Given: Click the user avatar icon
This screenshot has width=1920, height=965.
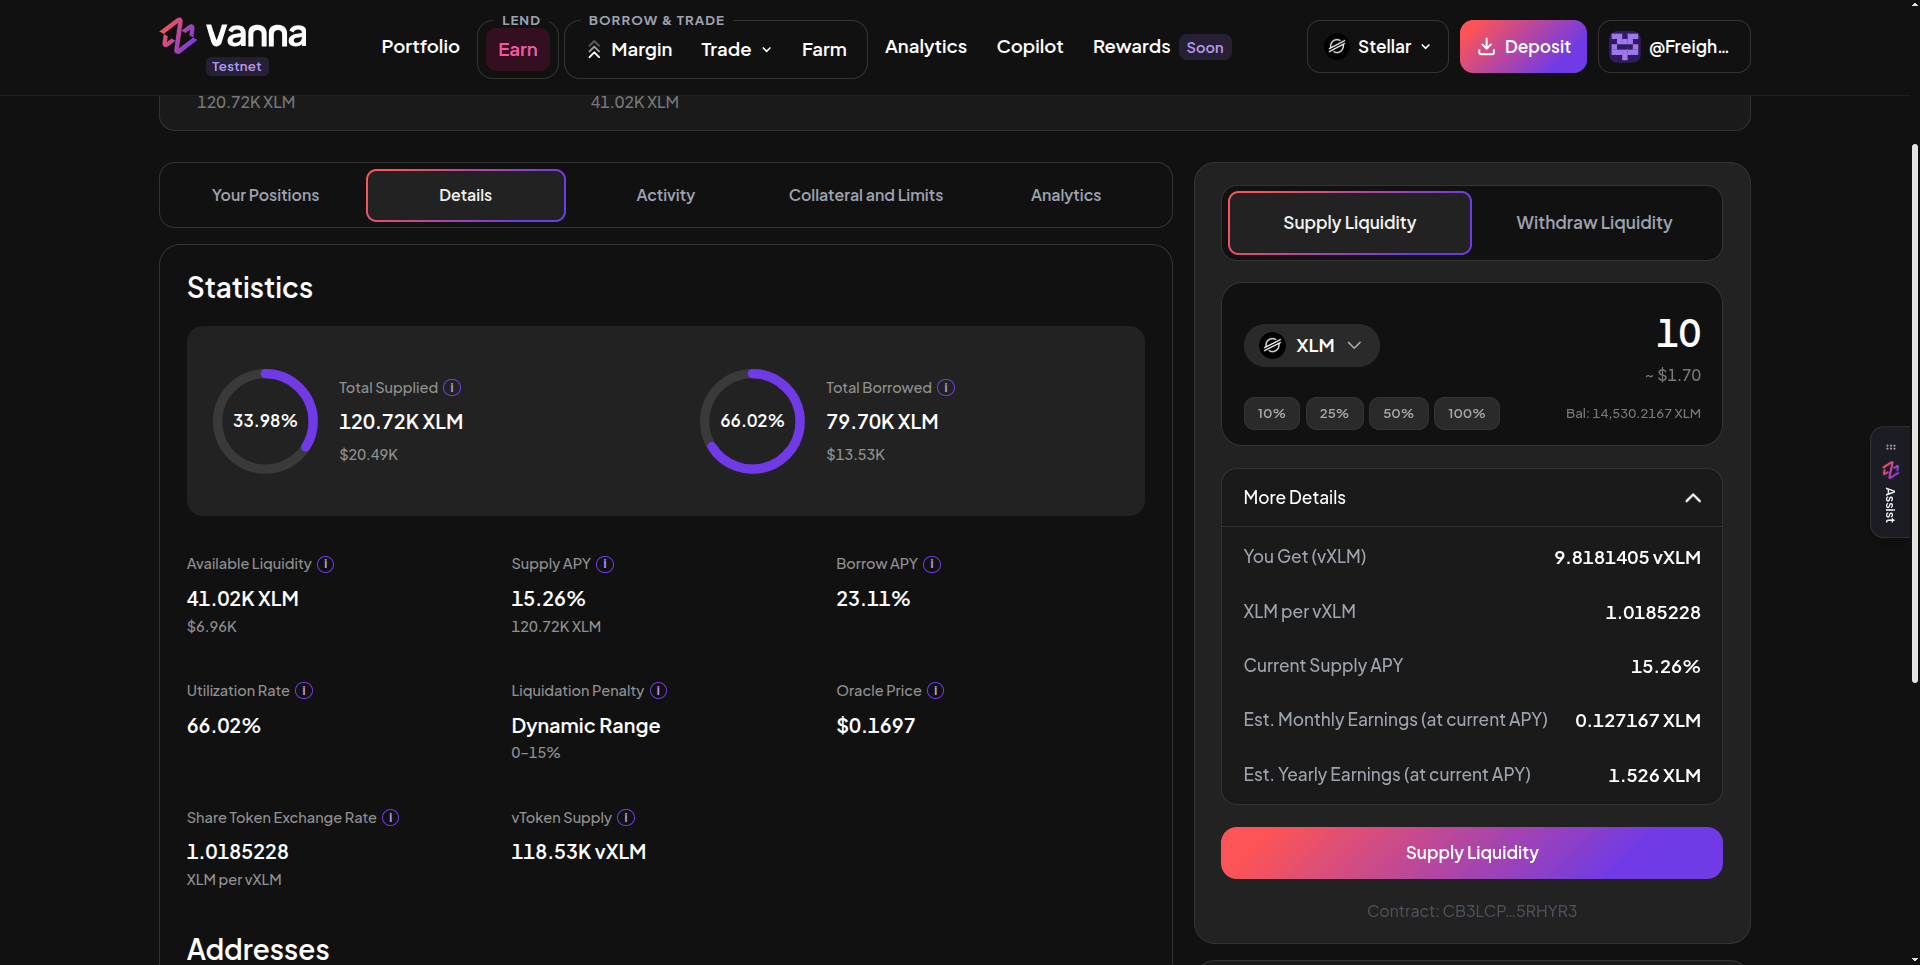Looking at the screenshot, I should point(1625,47).
